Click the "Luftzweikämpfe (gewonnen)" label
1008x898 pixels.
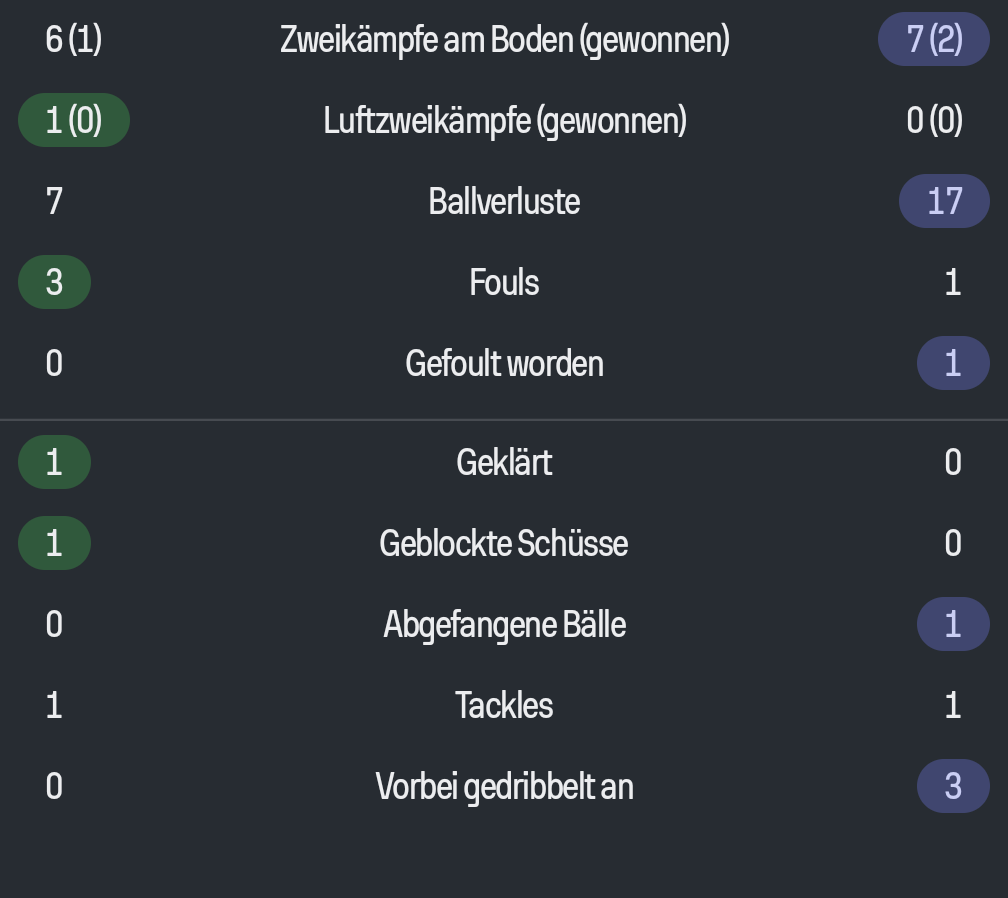pos(504,121)
